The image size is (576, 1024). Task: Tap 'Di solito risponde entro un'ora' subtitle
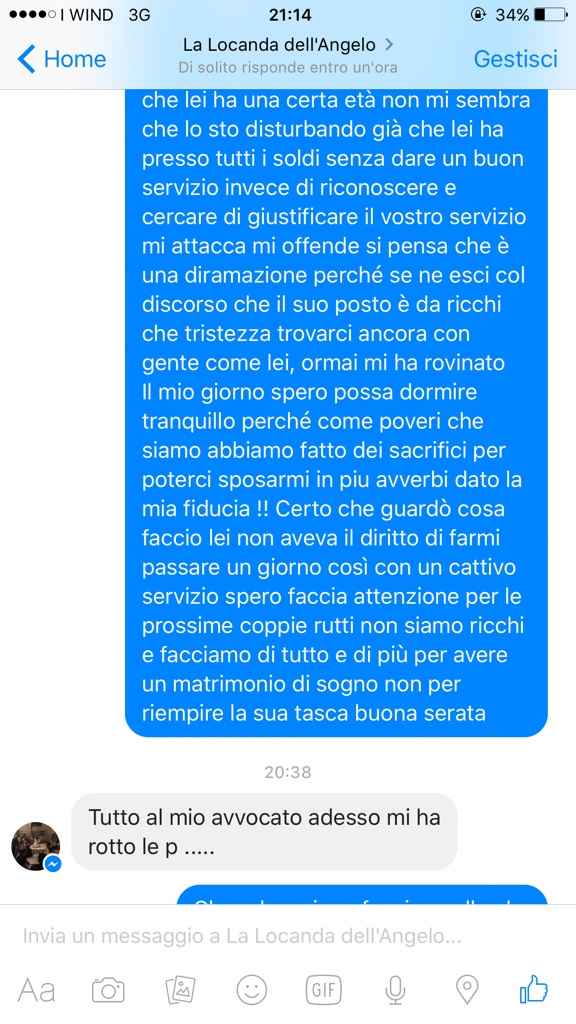[287, 68]
